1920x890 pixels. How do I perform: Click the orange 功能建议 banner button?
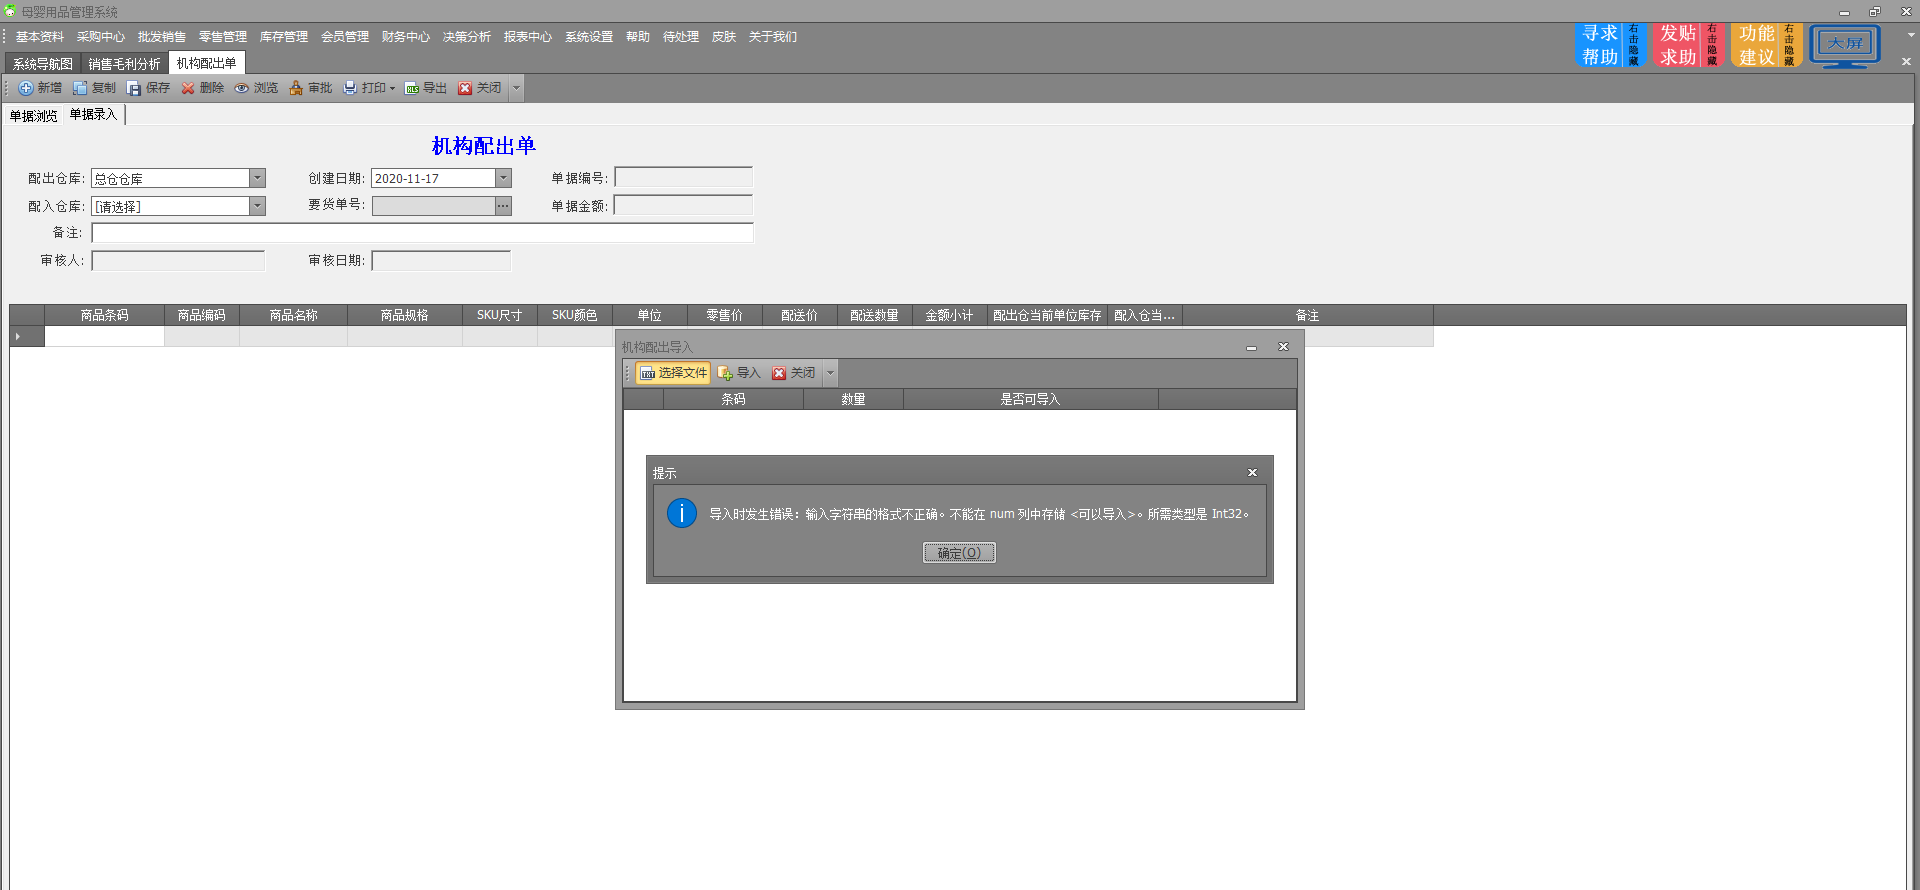tap(1766, 46)
